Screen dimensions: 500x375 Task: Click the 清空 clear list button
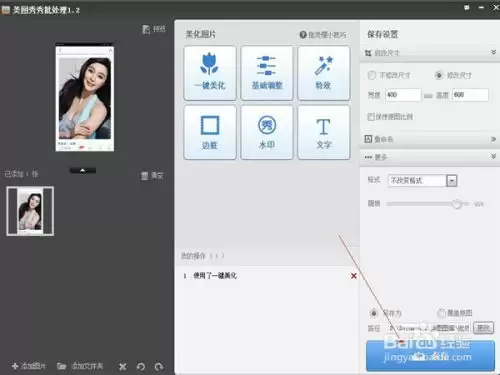pos(152,176)
